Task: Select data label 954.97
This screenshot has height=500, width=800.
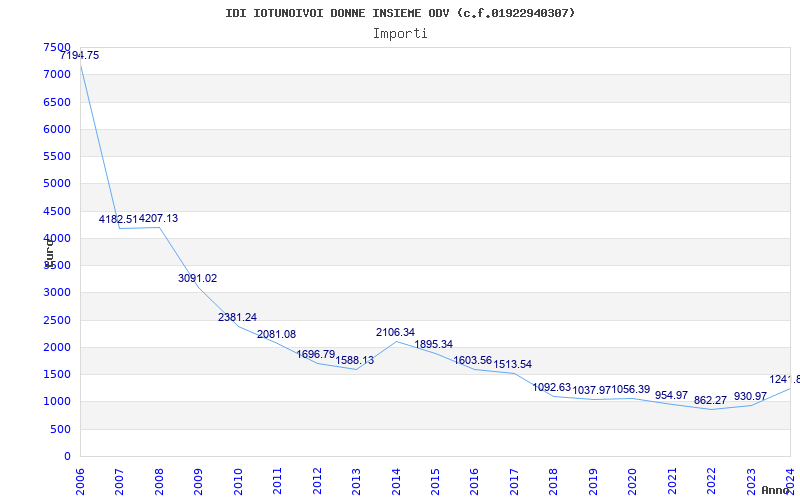Action: click(671, 395)
